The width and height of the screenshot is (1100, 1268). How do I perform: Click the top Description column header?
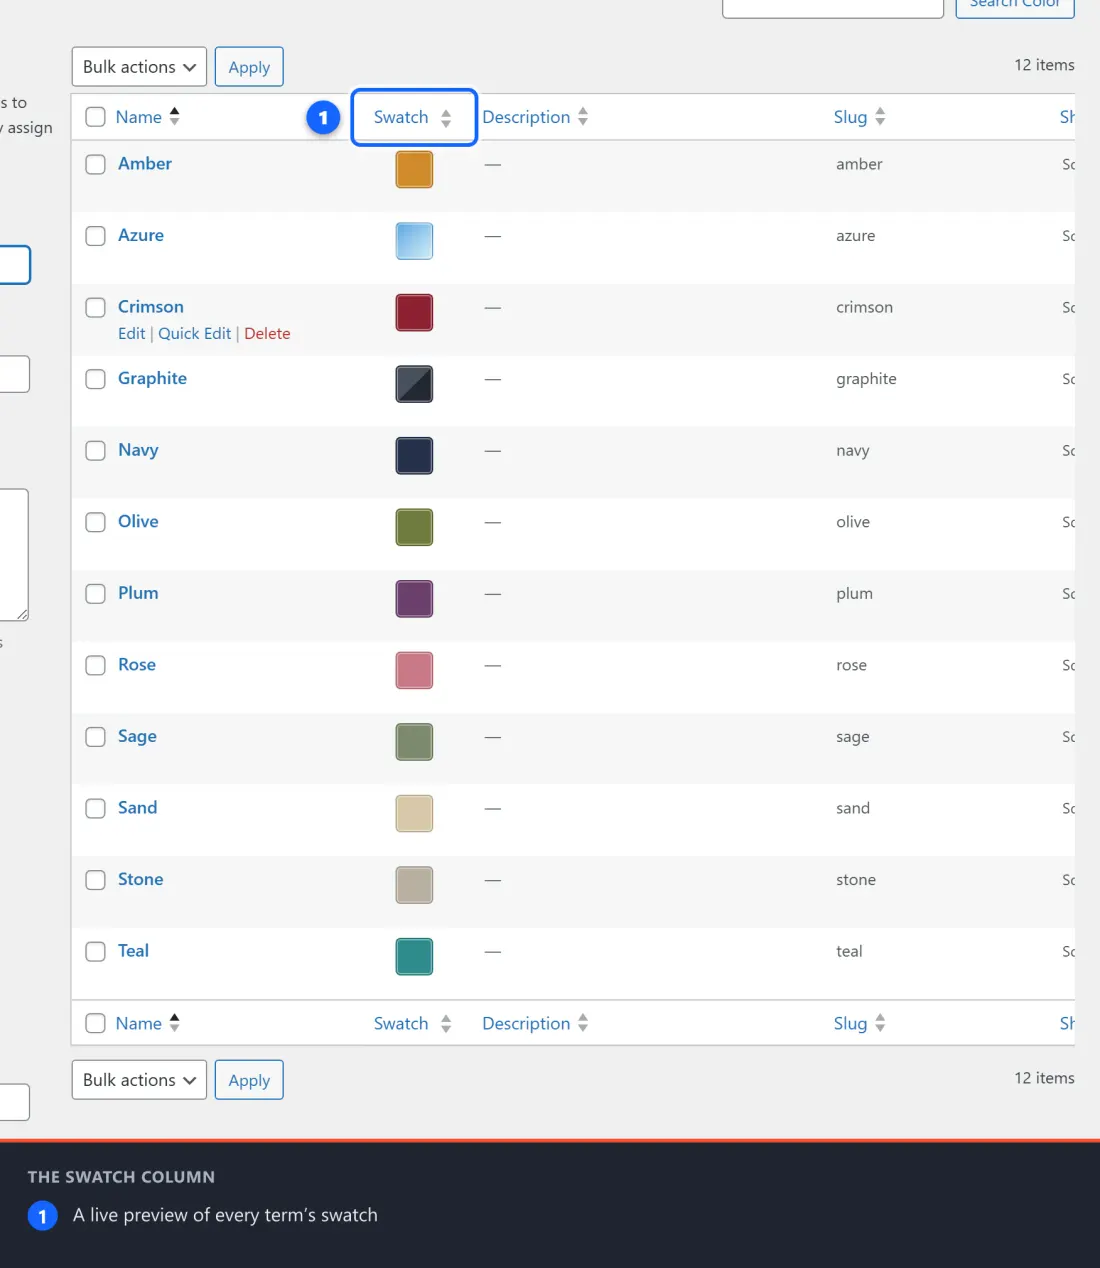(526, 117)
